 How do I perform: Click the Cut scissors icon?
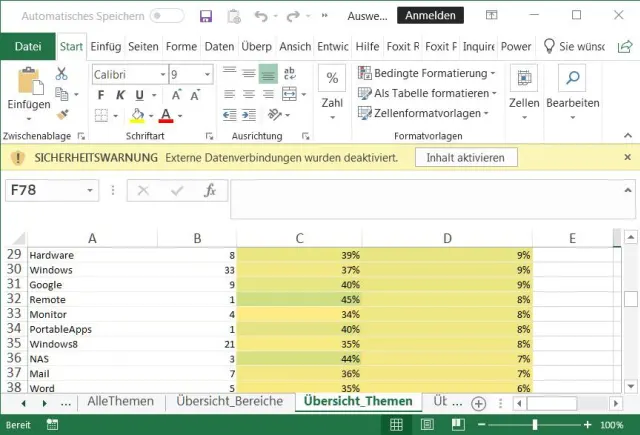pos(61,74)
